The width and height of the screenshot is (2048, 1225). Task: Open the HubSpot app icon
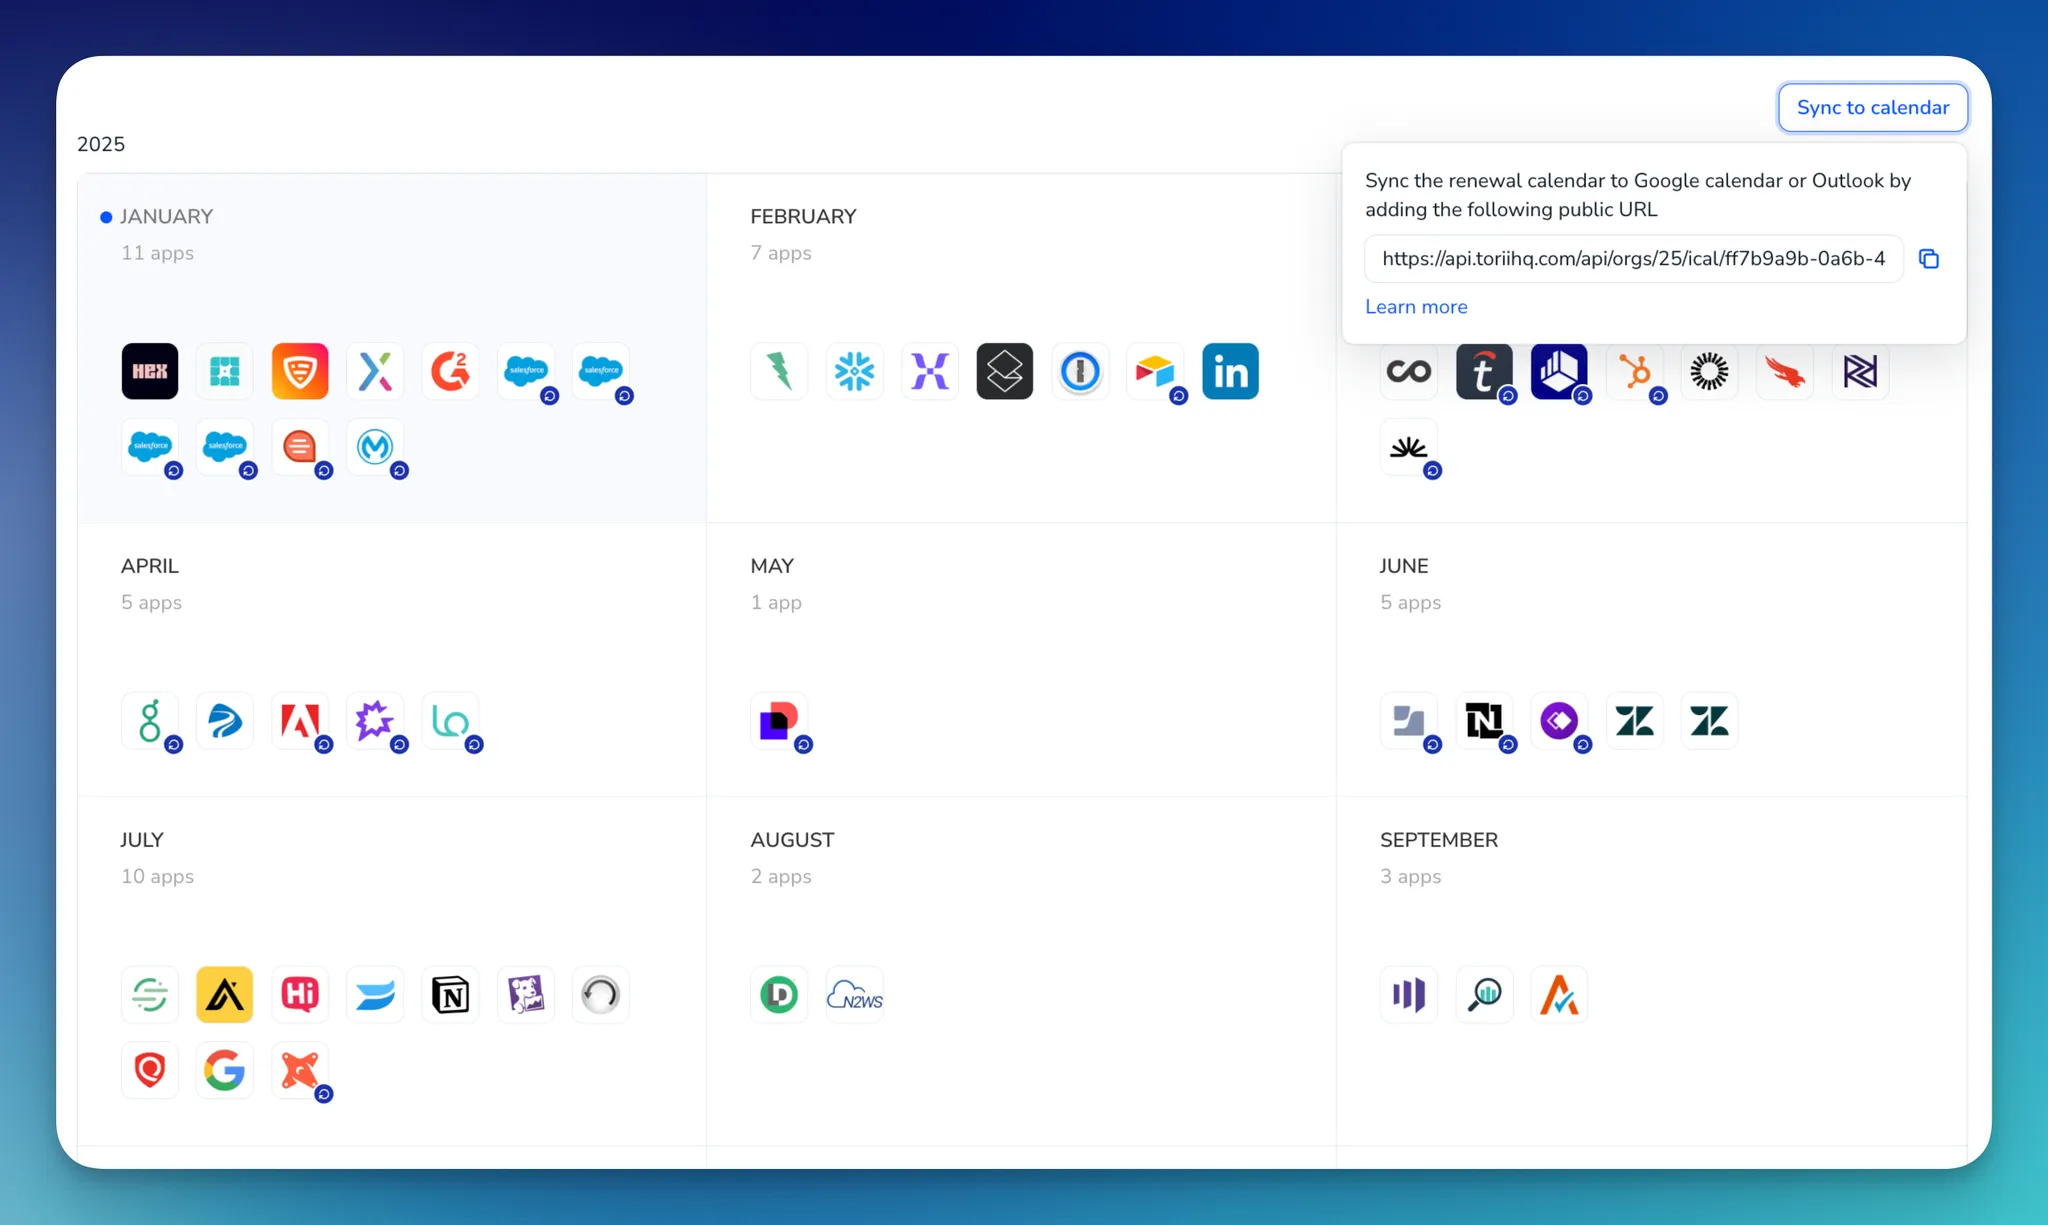coord(1635,371)
